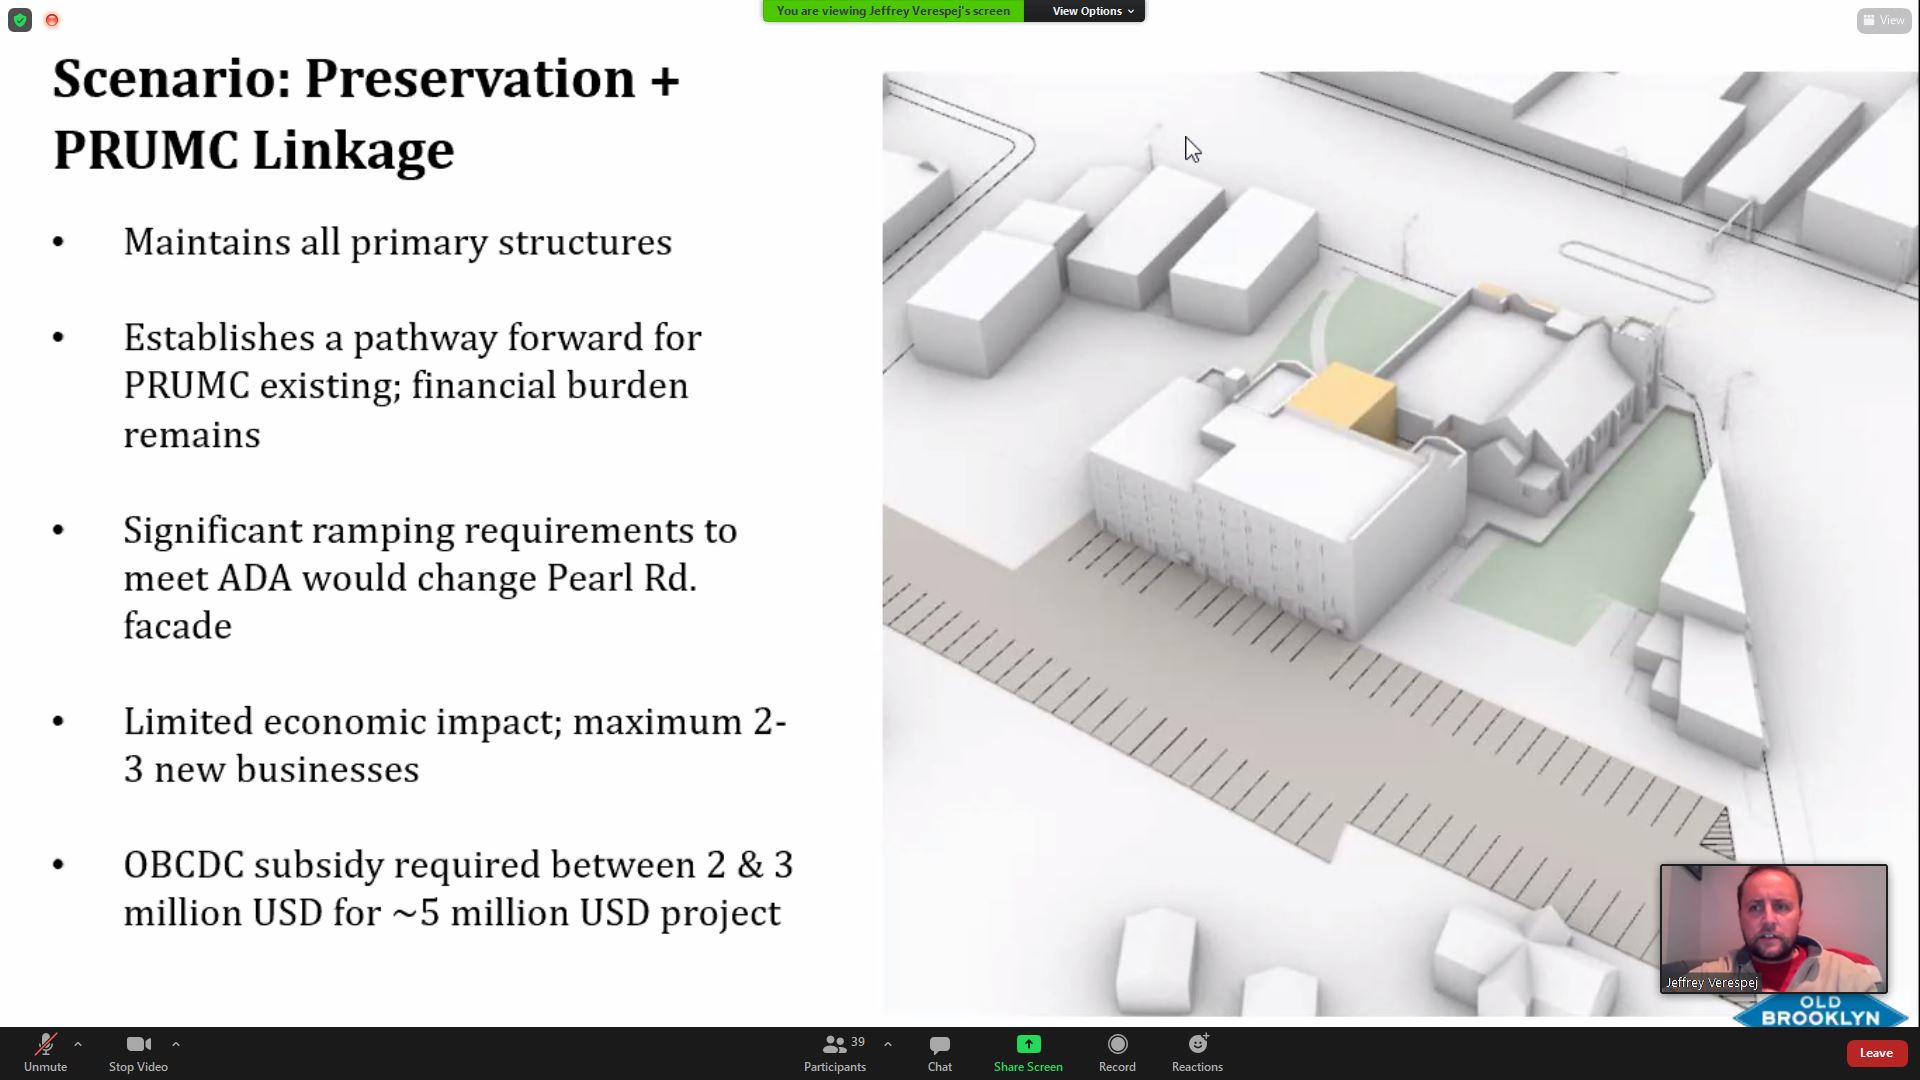
Task: Click the yellow linkage block in the 3D model
Action: [x=1342, y=402]
